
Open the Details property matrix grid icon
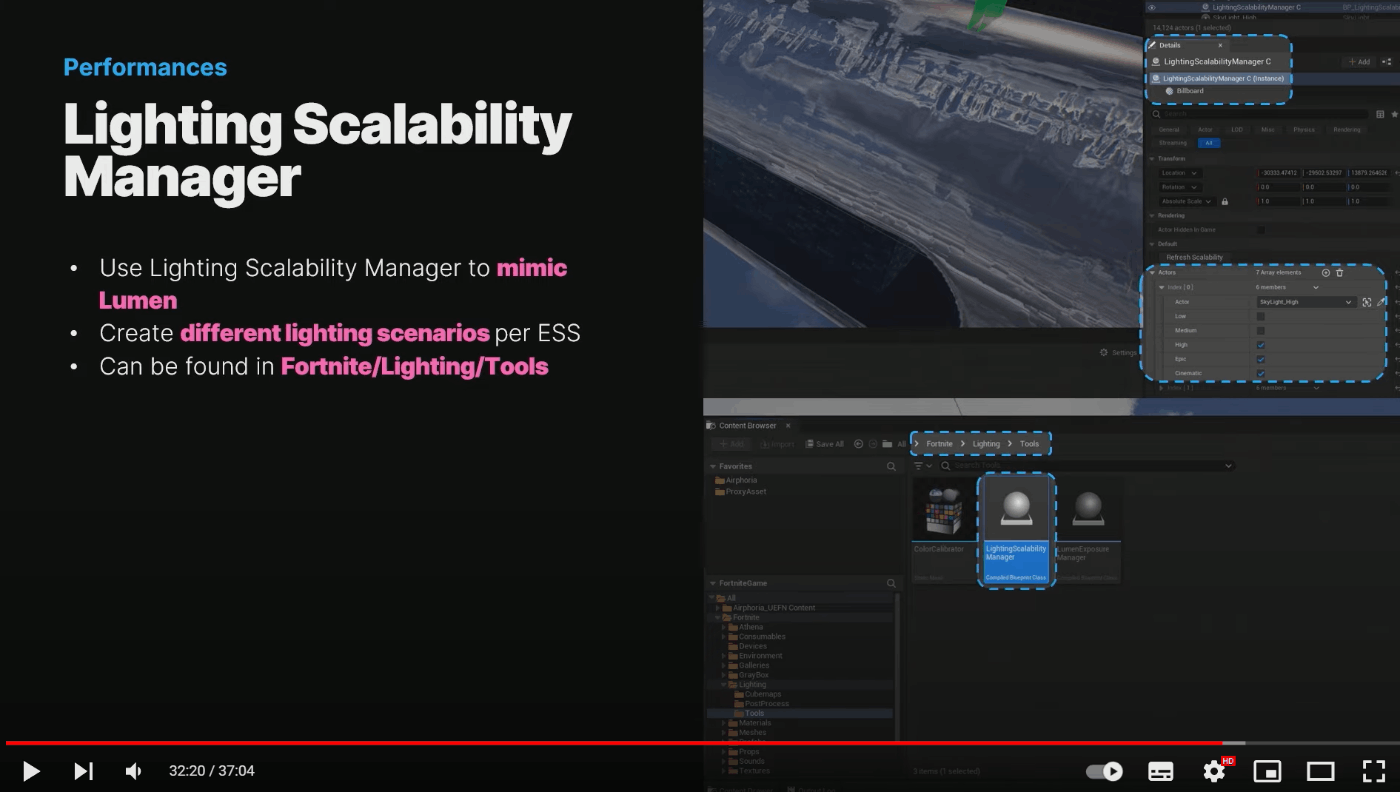pyautogui.click(x=1381, y=114)
